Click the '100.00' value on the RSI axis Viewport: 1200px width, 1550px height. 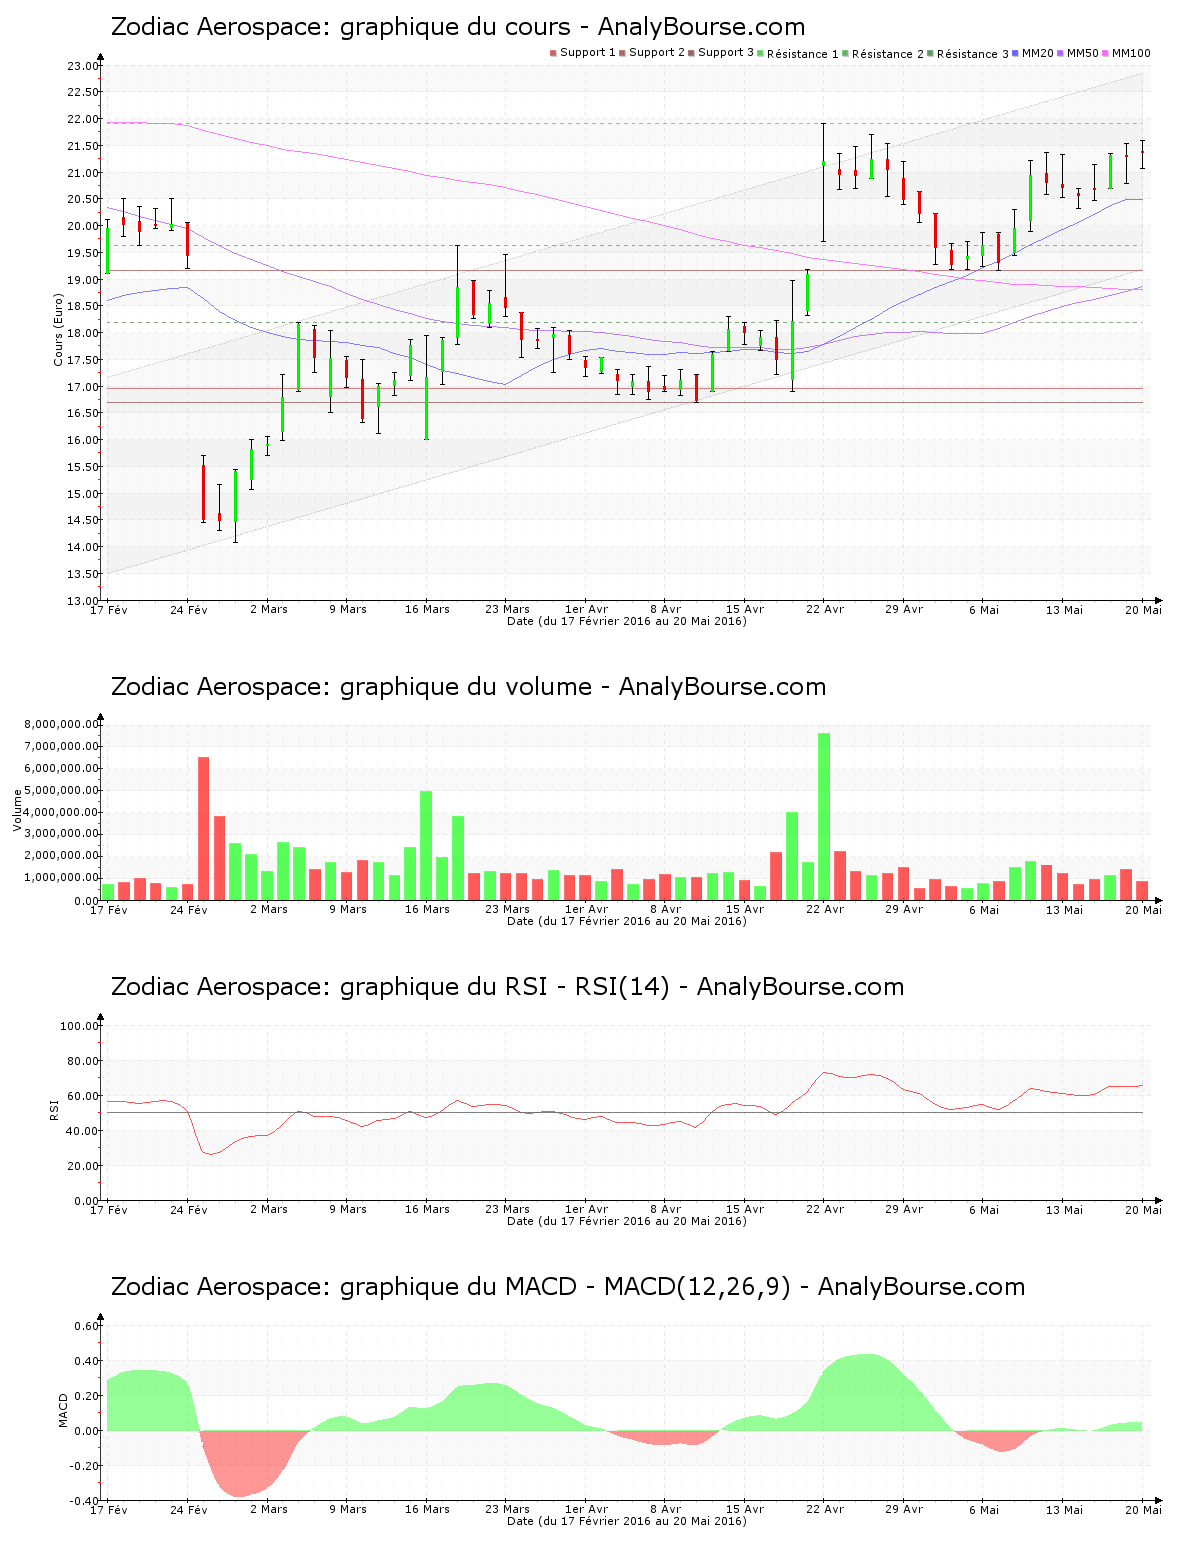[x=80, y=1026]
